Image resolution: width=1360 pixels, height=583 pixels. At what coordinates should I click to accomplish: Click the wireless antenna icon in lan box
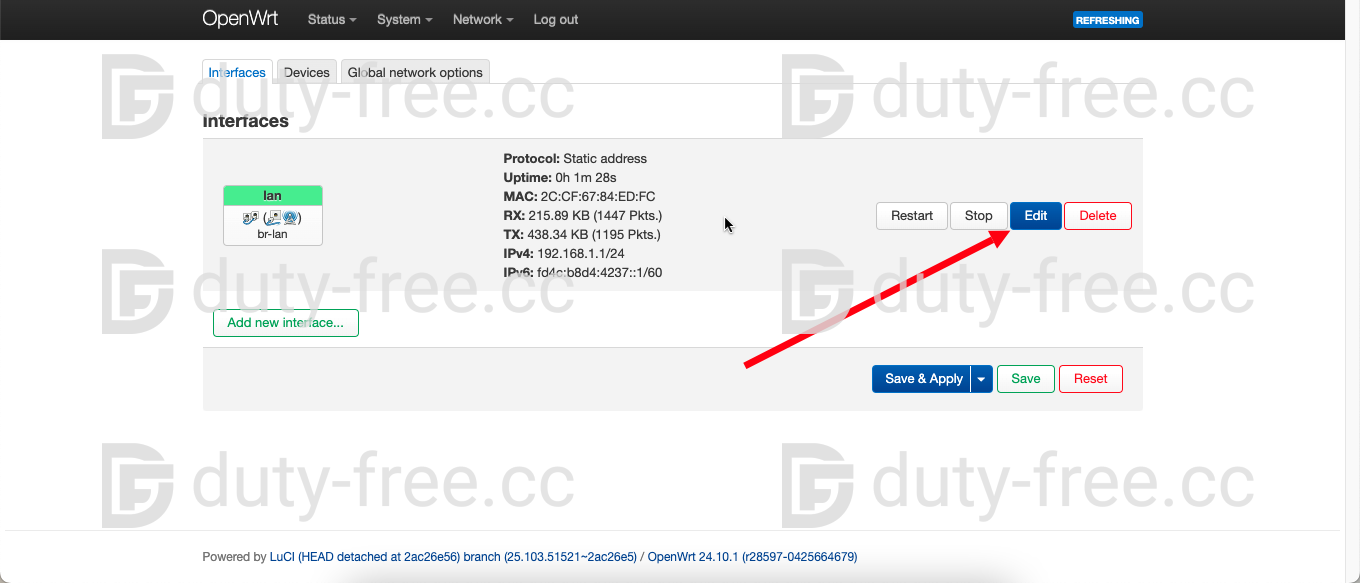tap(290, 217)
